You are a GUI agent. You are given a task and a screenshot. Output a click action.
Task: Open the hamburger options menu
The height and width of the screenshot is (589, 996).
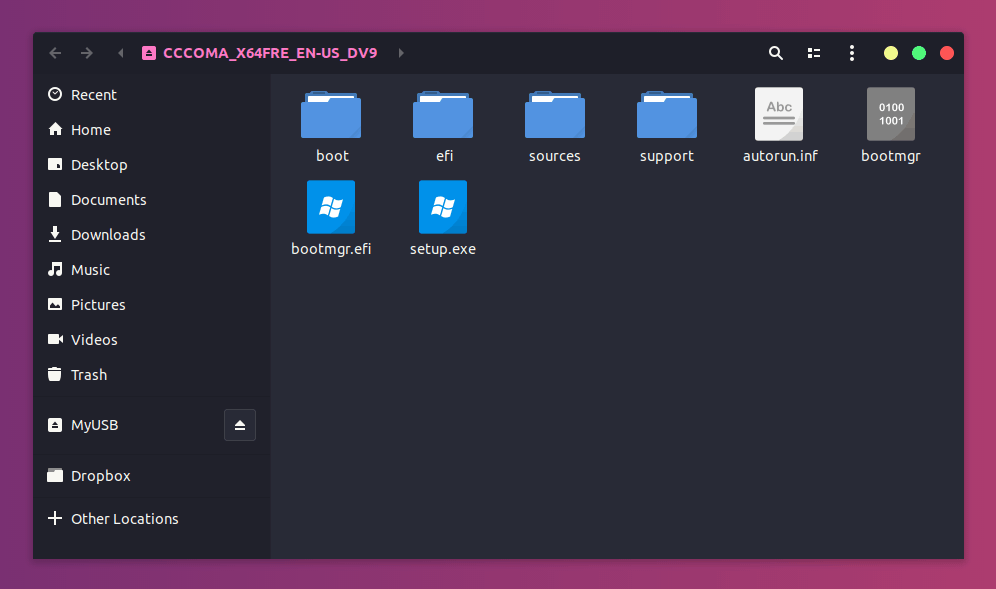point(851,52)
